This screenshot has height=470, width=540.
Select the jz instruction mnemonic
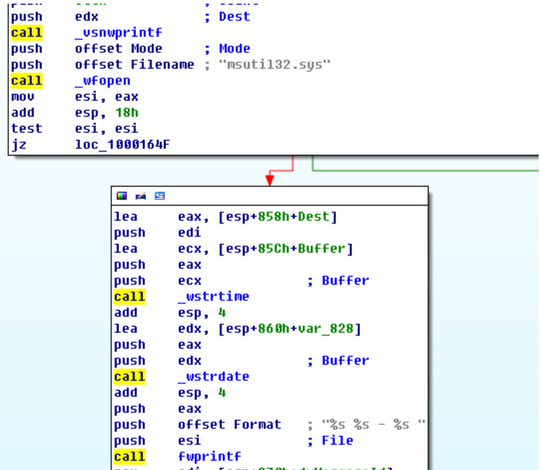[19, 145]
